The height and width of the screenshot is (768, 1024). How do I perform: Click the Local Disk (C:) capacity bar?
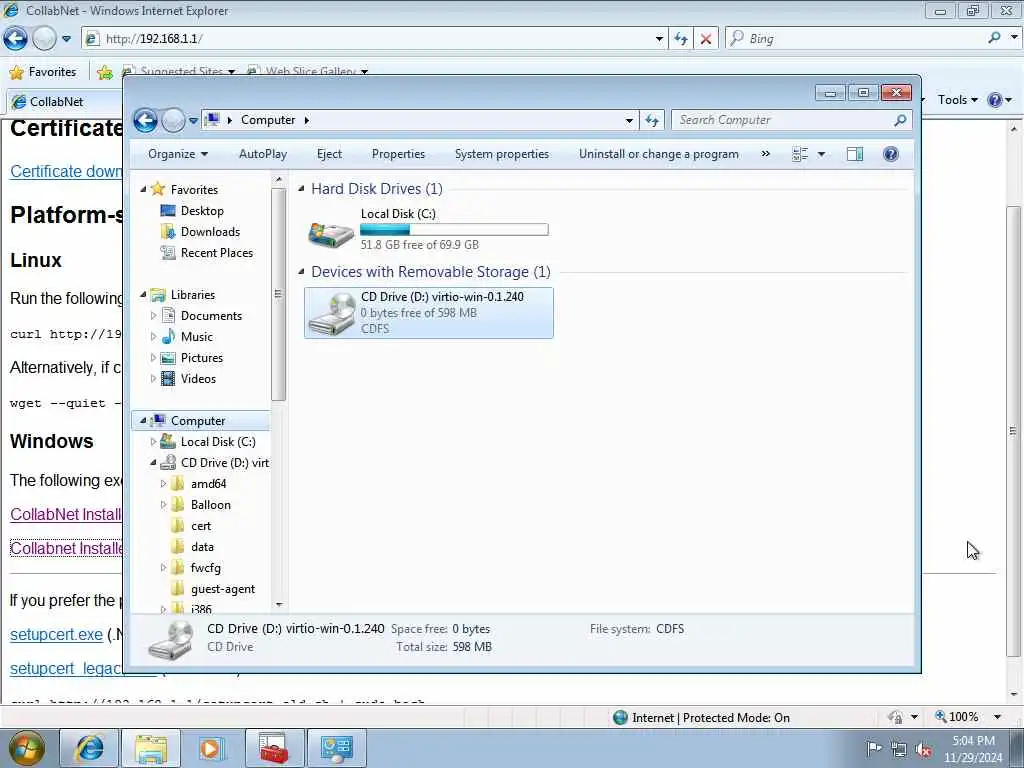454,230
